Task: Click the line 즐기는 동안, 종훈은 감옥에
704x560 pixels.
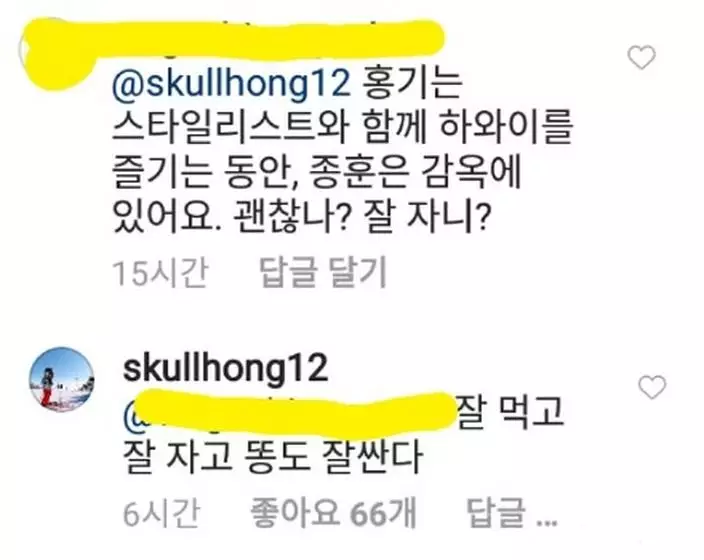Action: pyautogui.click(x=317, y=173)
